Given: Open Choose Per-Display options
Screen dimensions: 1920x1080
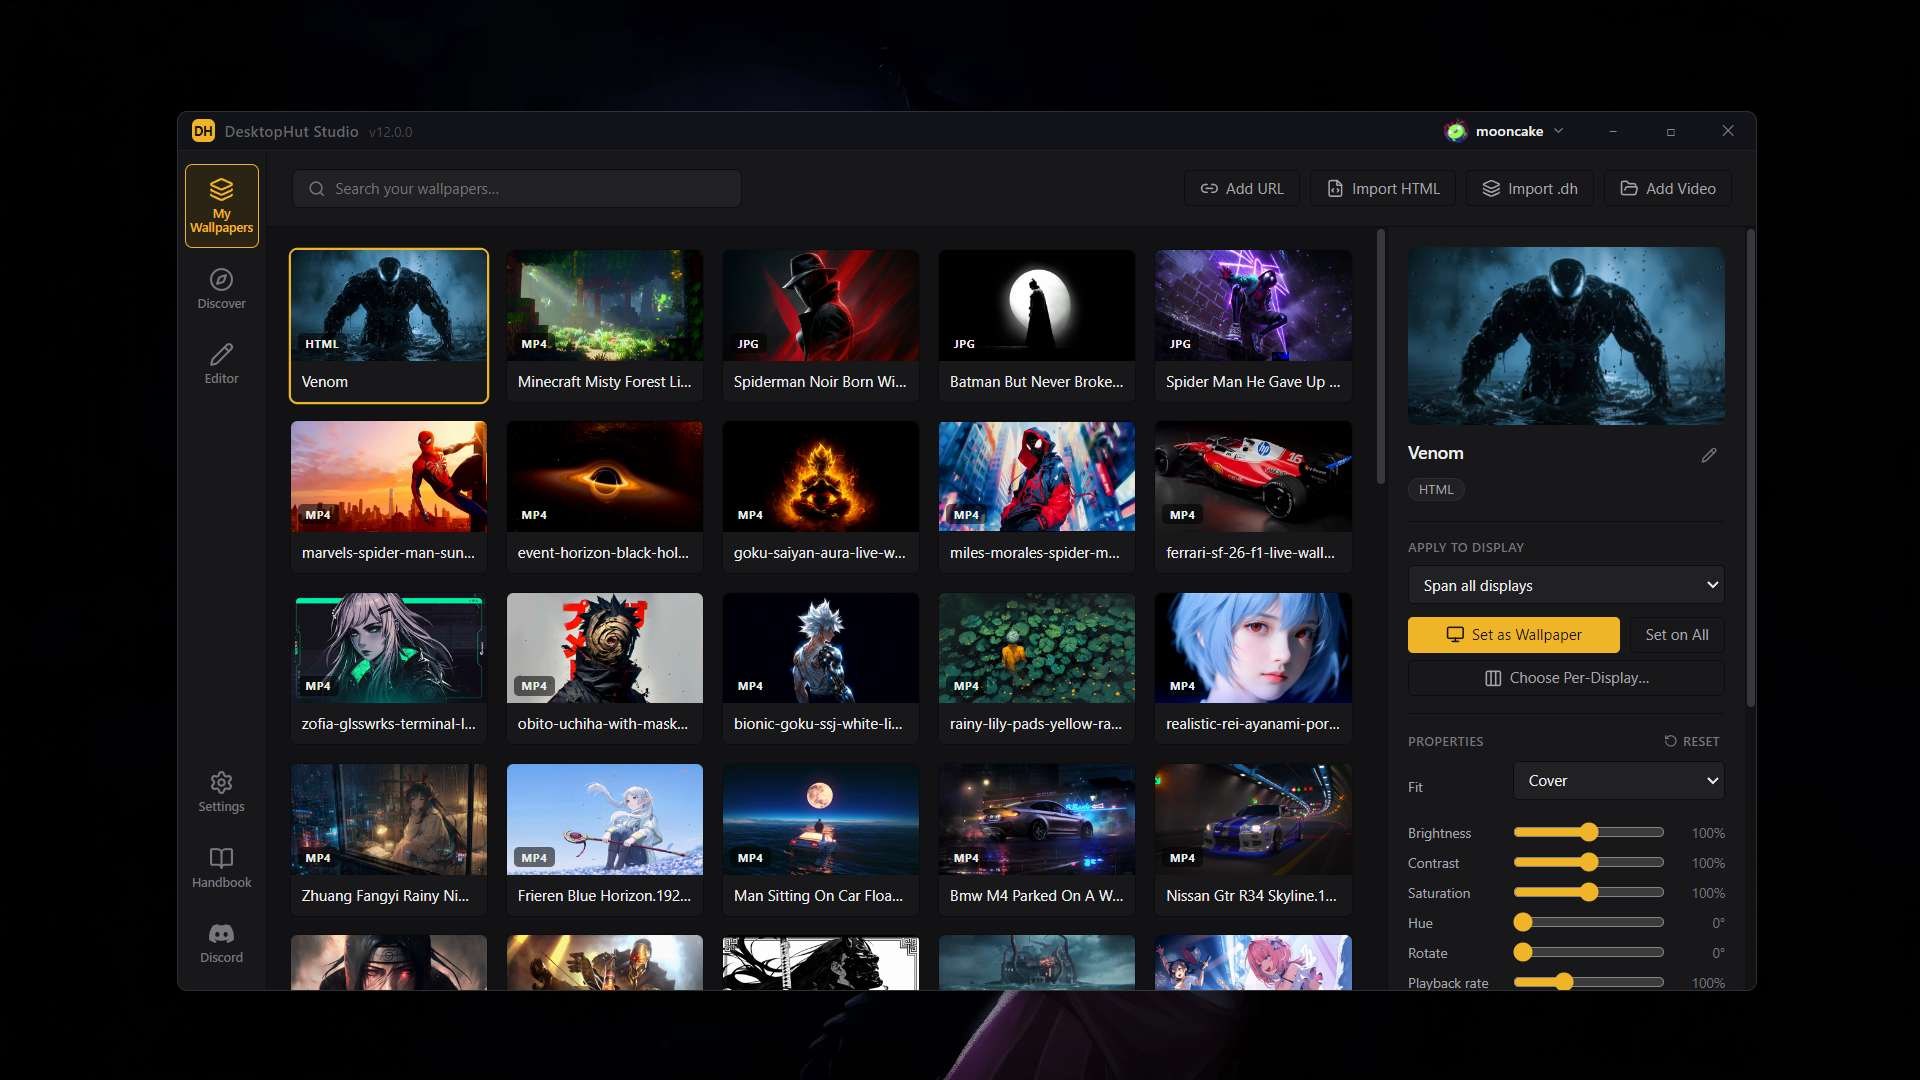Looking at the screenshot, I should [x=1566, y=678].
